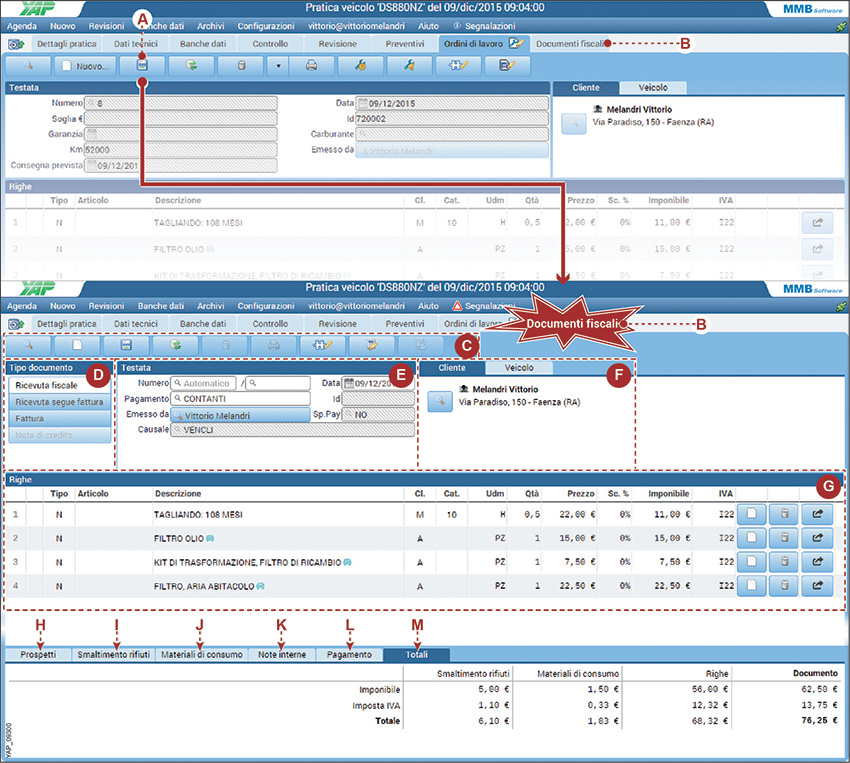Image resolution: width=850 pixels, height=763 pixels.
Task: Select Ricevuta segue fattura document type
Action: point(60,402)
